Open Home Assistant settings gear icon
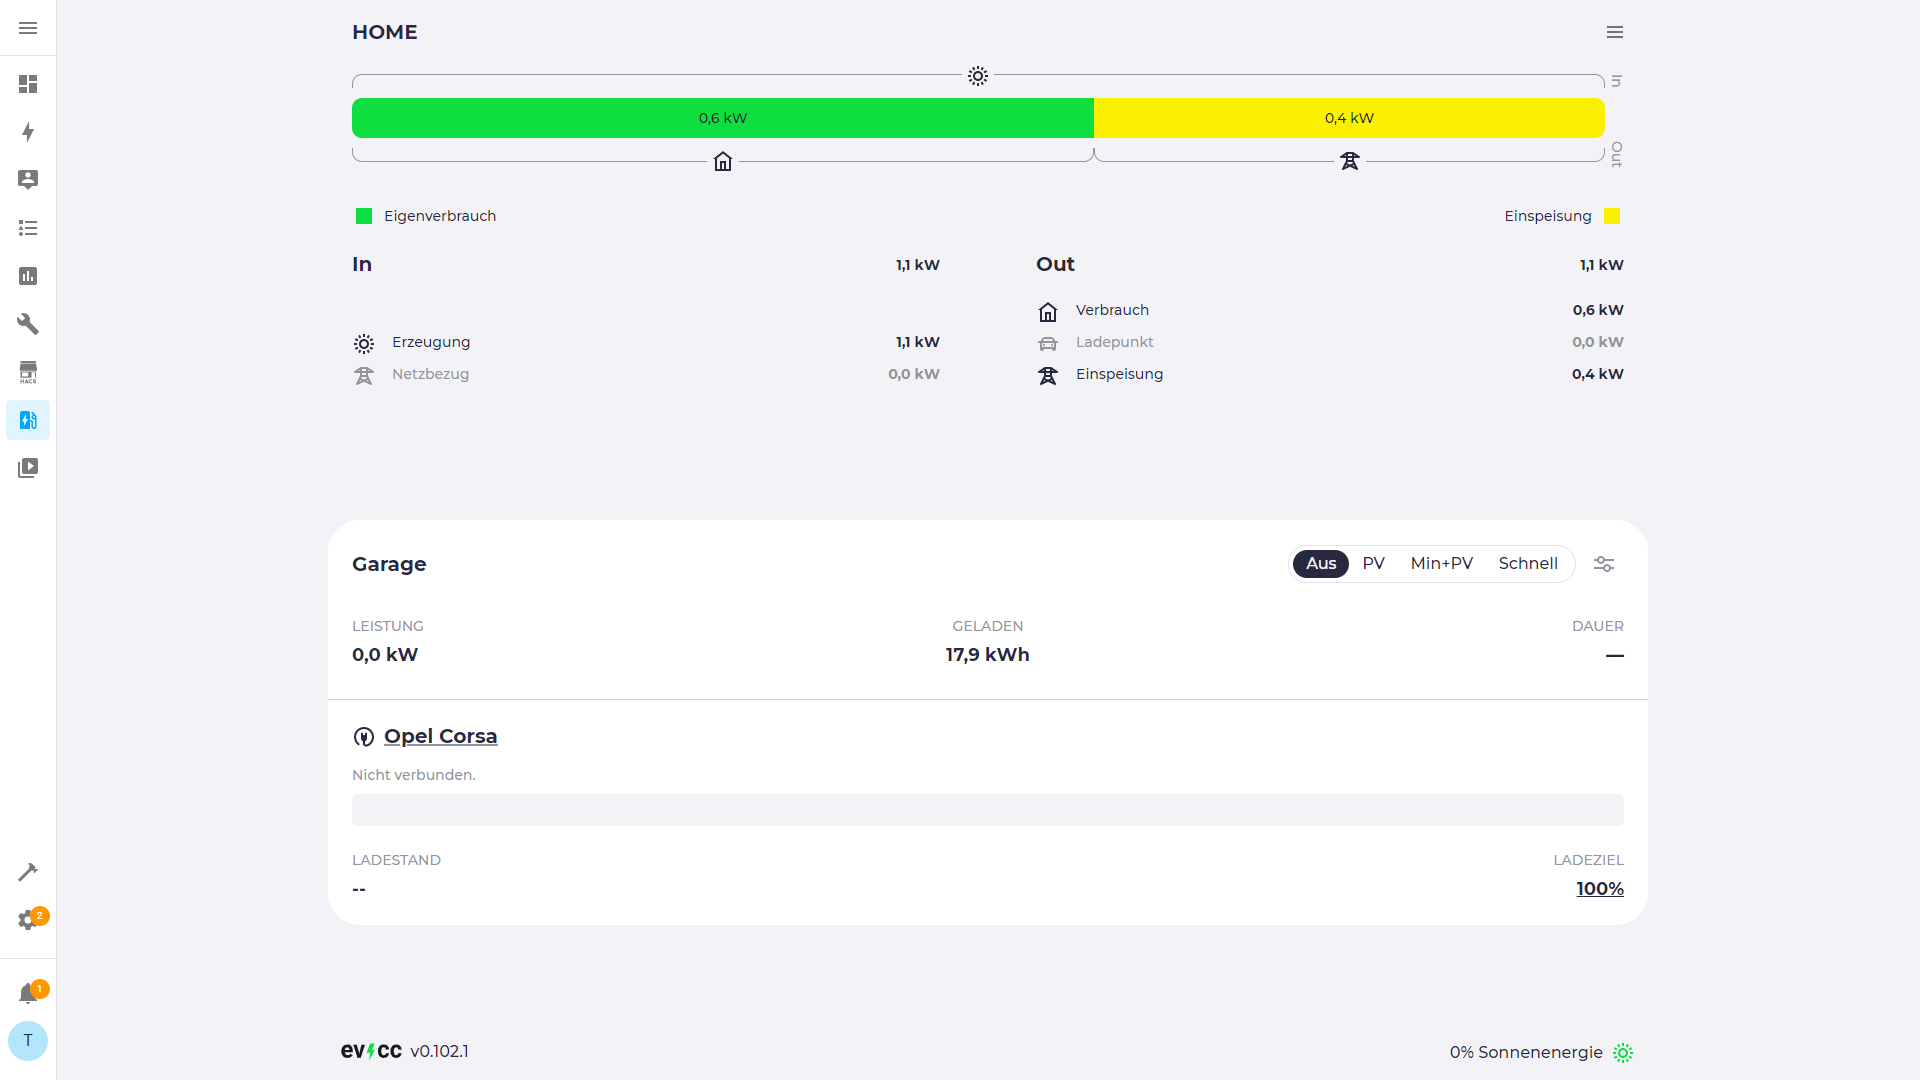 coord(28,920)
